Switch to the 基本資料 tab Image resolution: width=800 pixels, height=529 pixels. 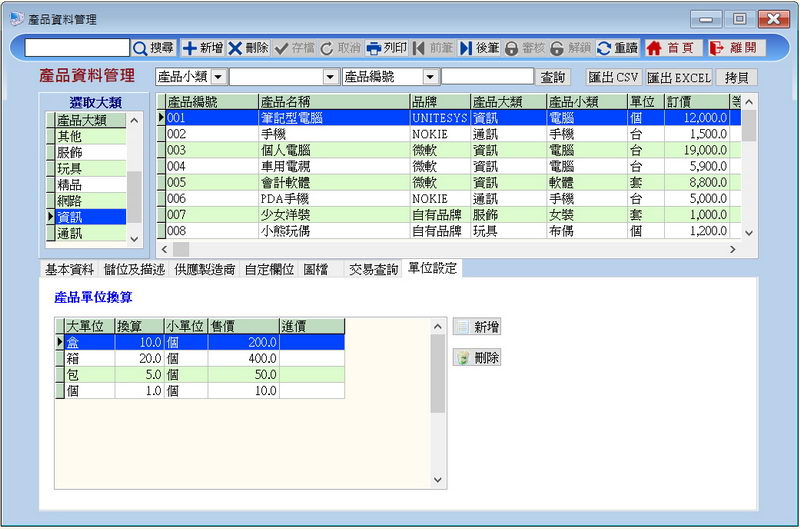(x=70, y=269)
